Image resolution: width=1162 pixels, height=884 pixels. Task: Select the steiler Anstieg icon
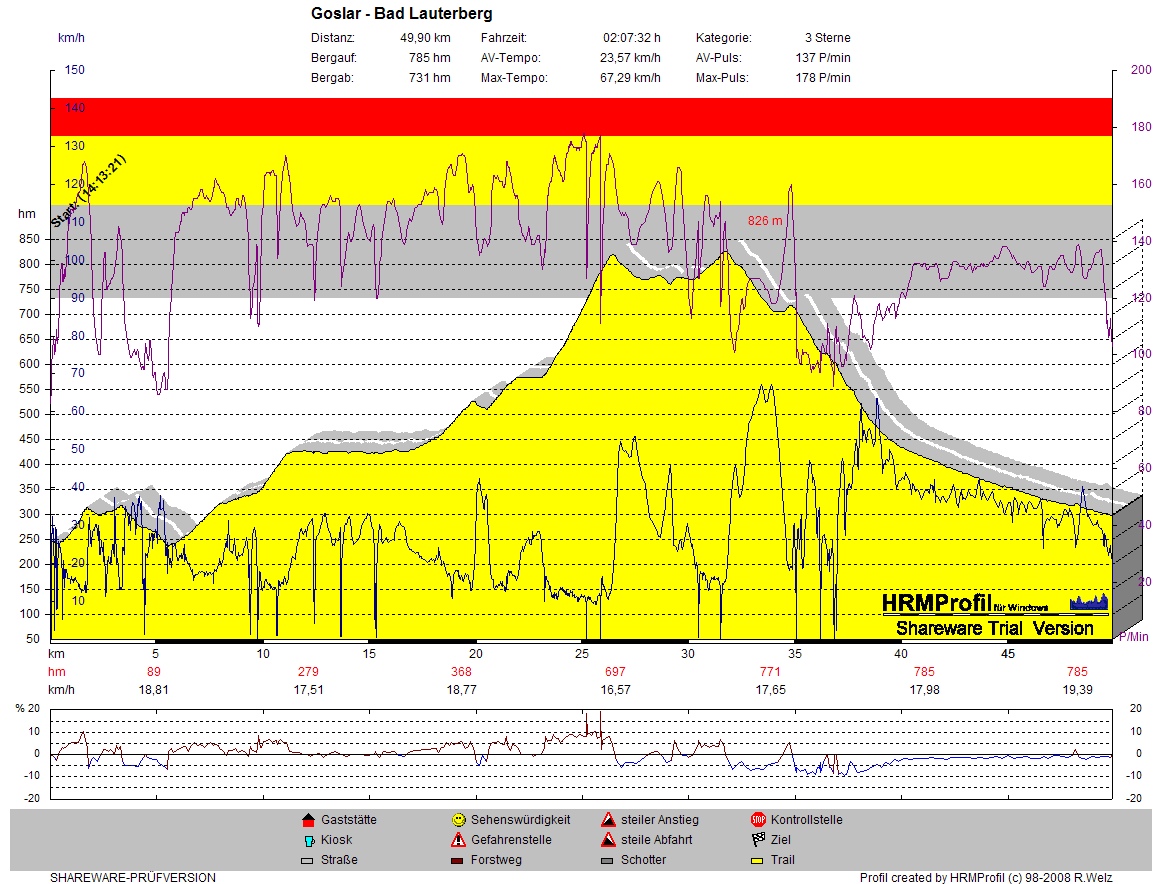coord(608,820)
